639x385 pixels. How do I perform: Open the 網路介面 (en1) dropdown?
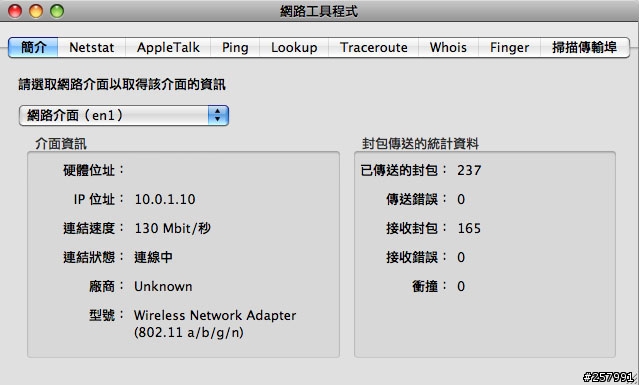(x=124, y=115)
